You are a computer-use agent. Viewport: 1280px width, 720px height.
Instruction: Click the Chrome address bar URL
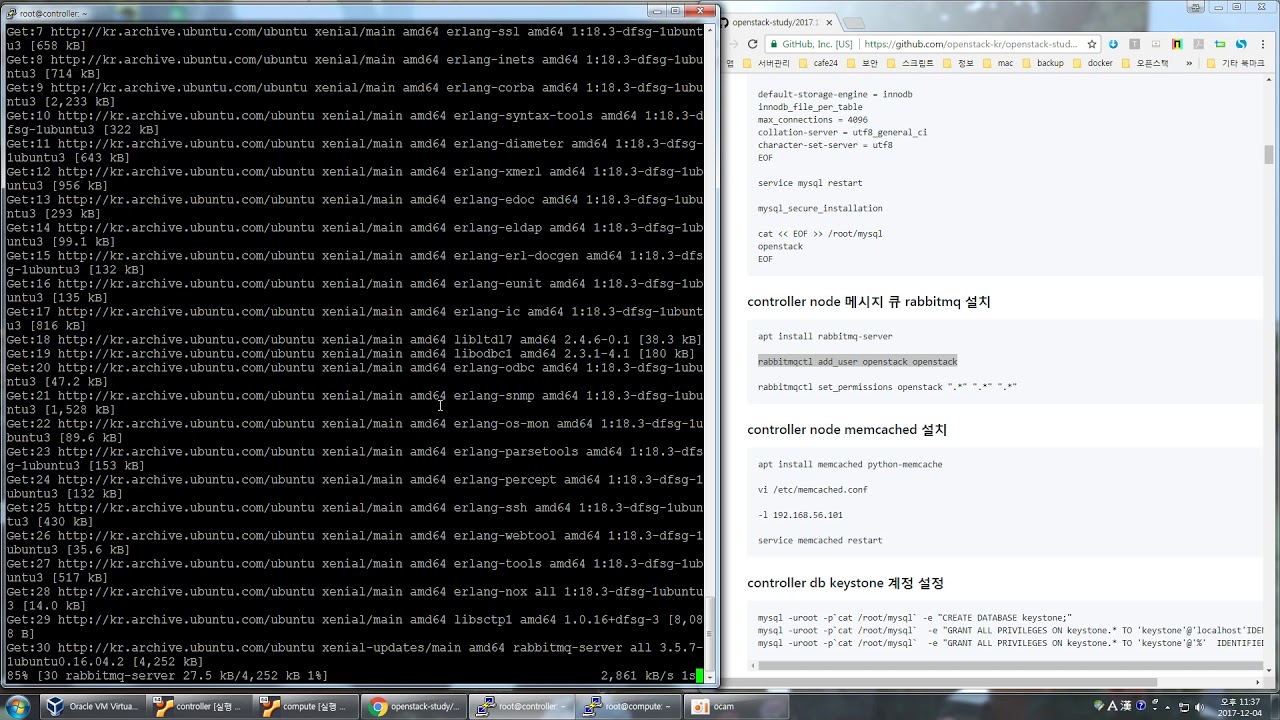971,44
